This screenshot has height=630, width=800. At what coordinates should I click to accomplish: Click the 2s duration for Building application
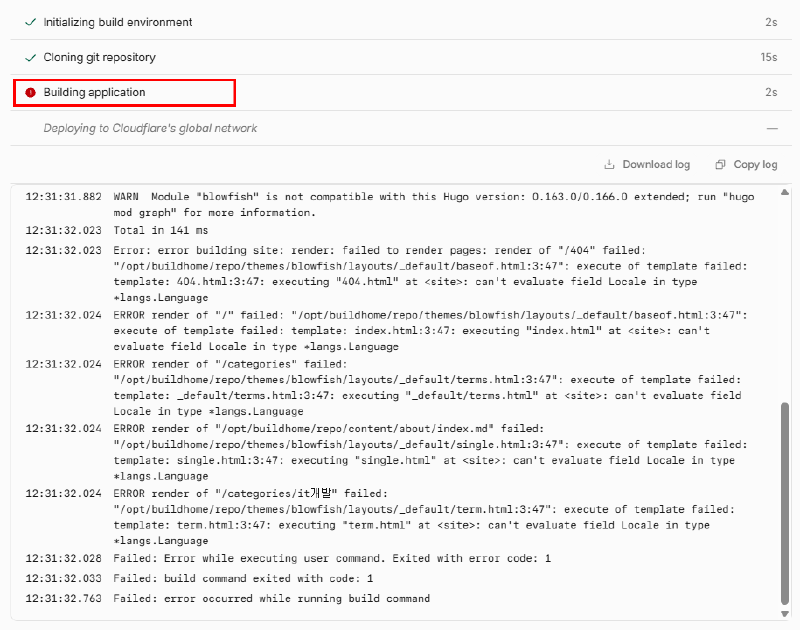coord(771,92)
